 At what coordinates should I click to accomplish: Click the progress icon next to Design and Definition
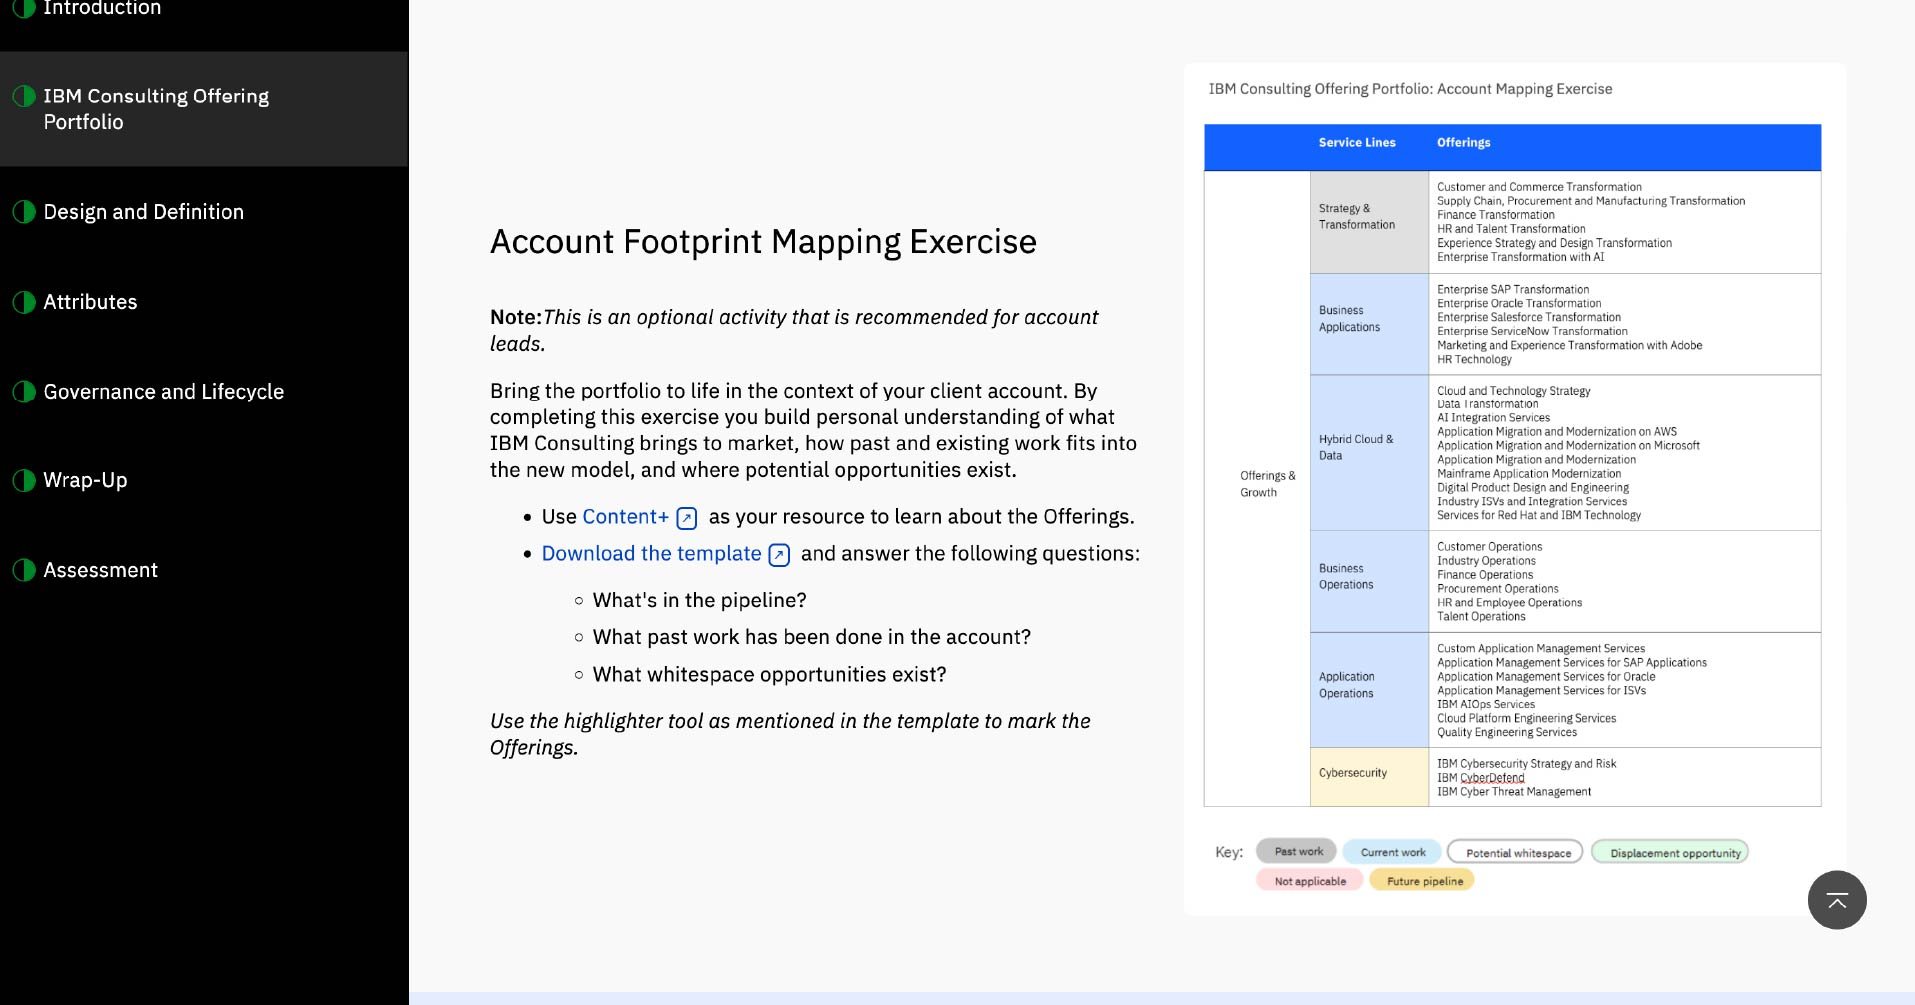[x=24, y=212]
